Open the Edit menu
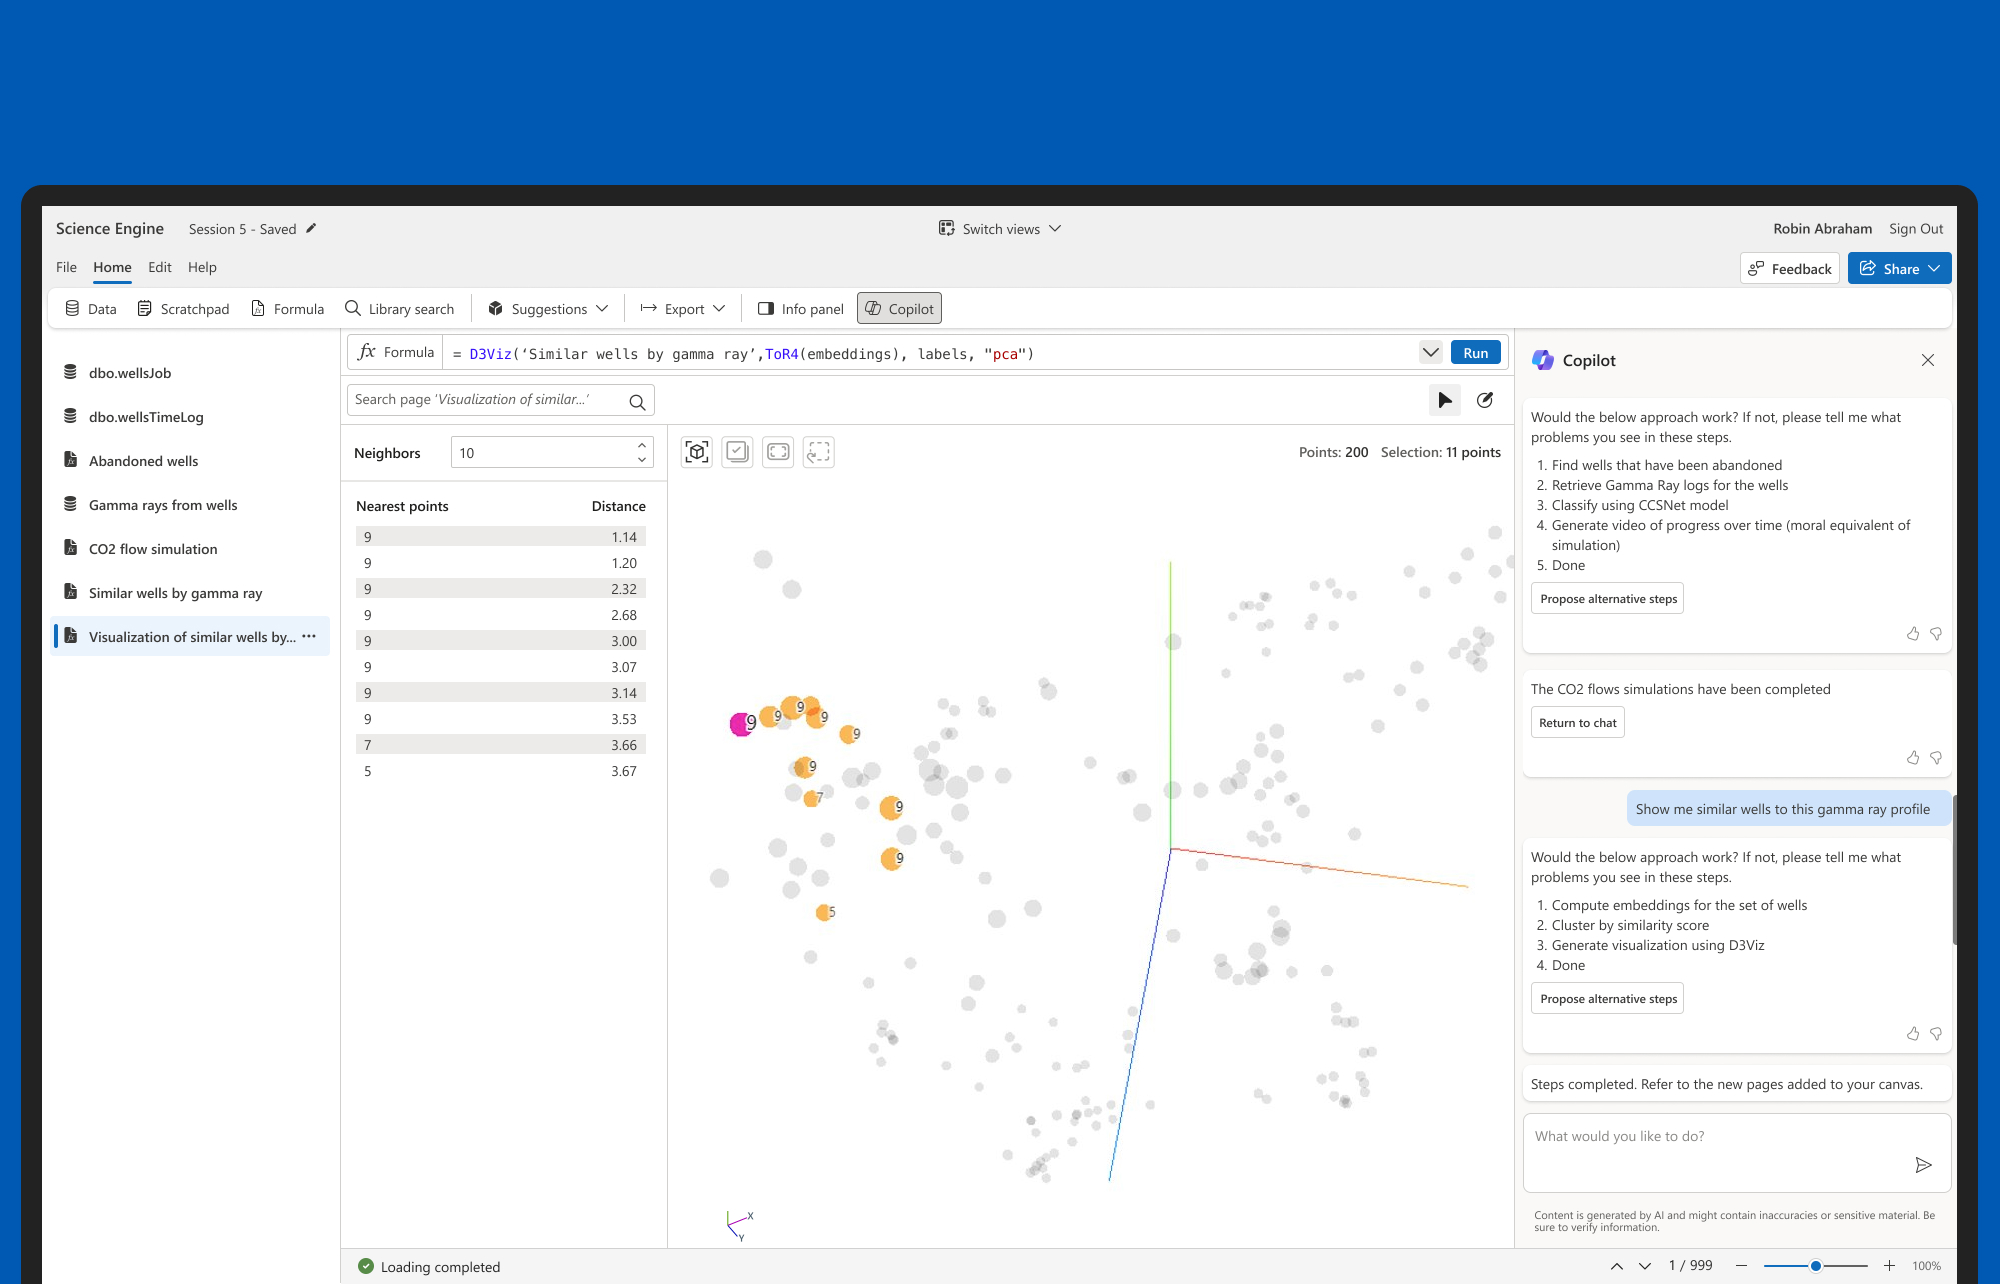This screenshot has height=1284, width=2000. click(159, 267)
